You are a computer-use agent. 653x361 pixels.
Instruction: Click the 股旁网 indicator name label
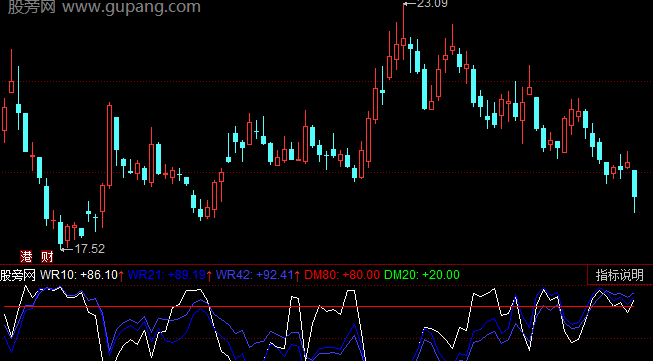click(18, 275)
